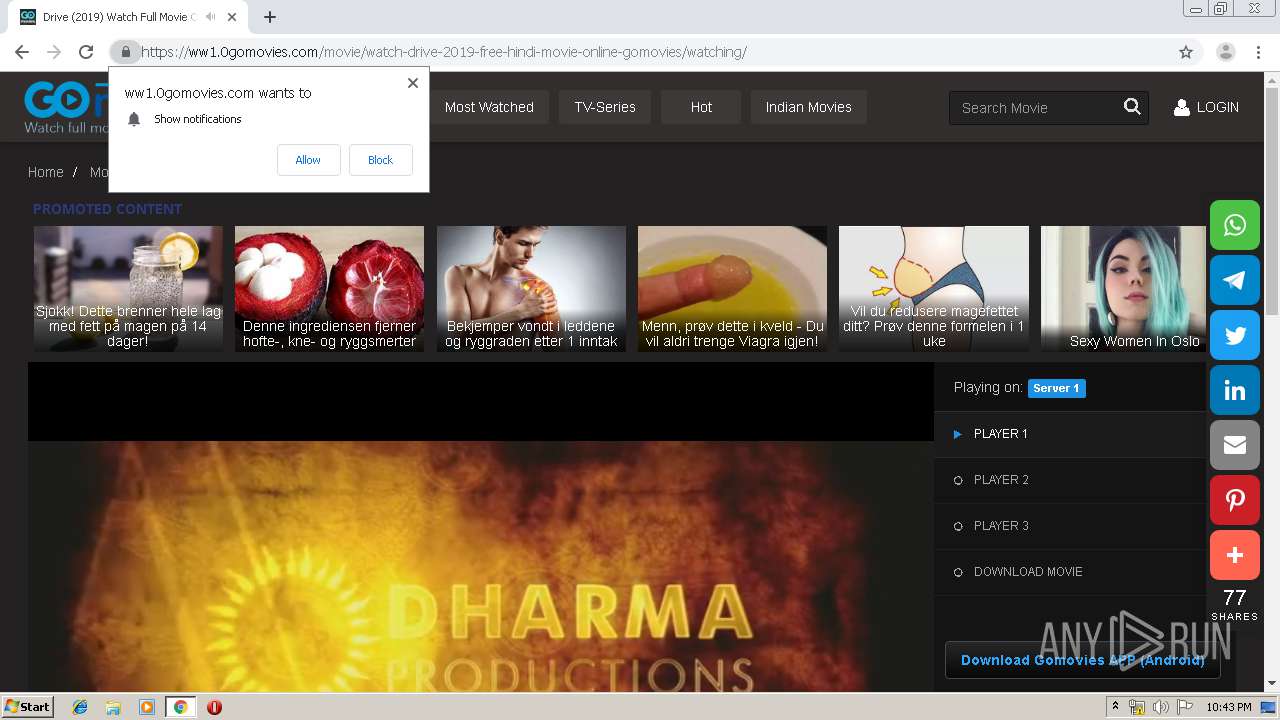Screen dimensions: 1280x720
Task: Open Chrome three-dot menu
Action: (1258, 52)
